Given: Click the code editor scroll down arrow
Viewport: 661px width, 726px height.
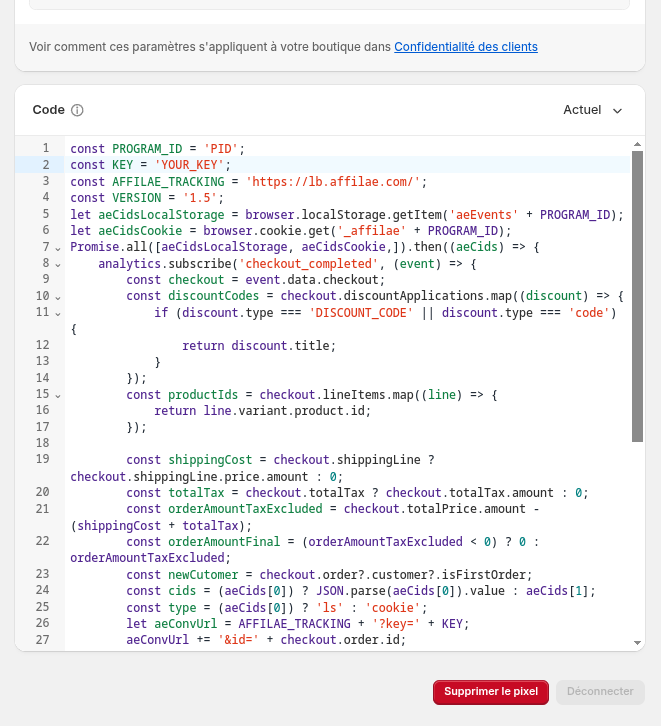Looking at the screenshot, I should point(637,643).
